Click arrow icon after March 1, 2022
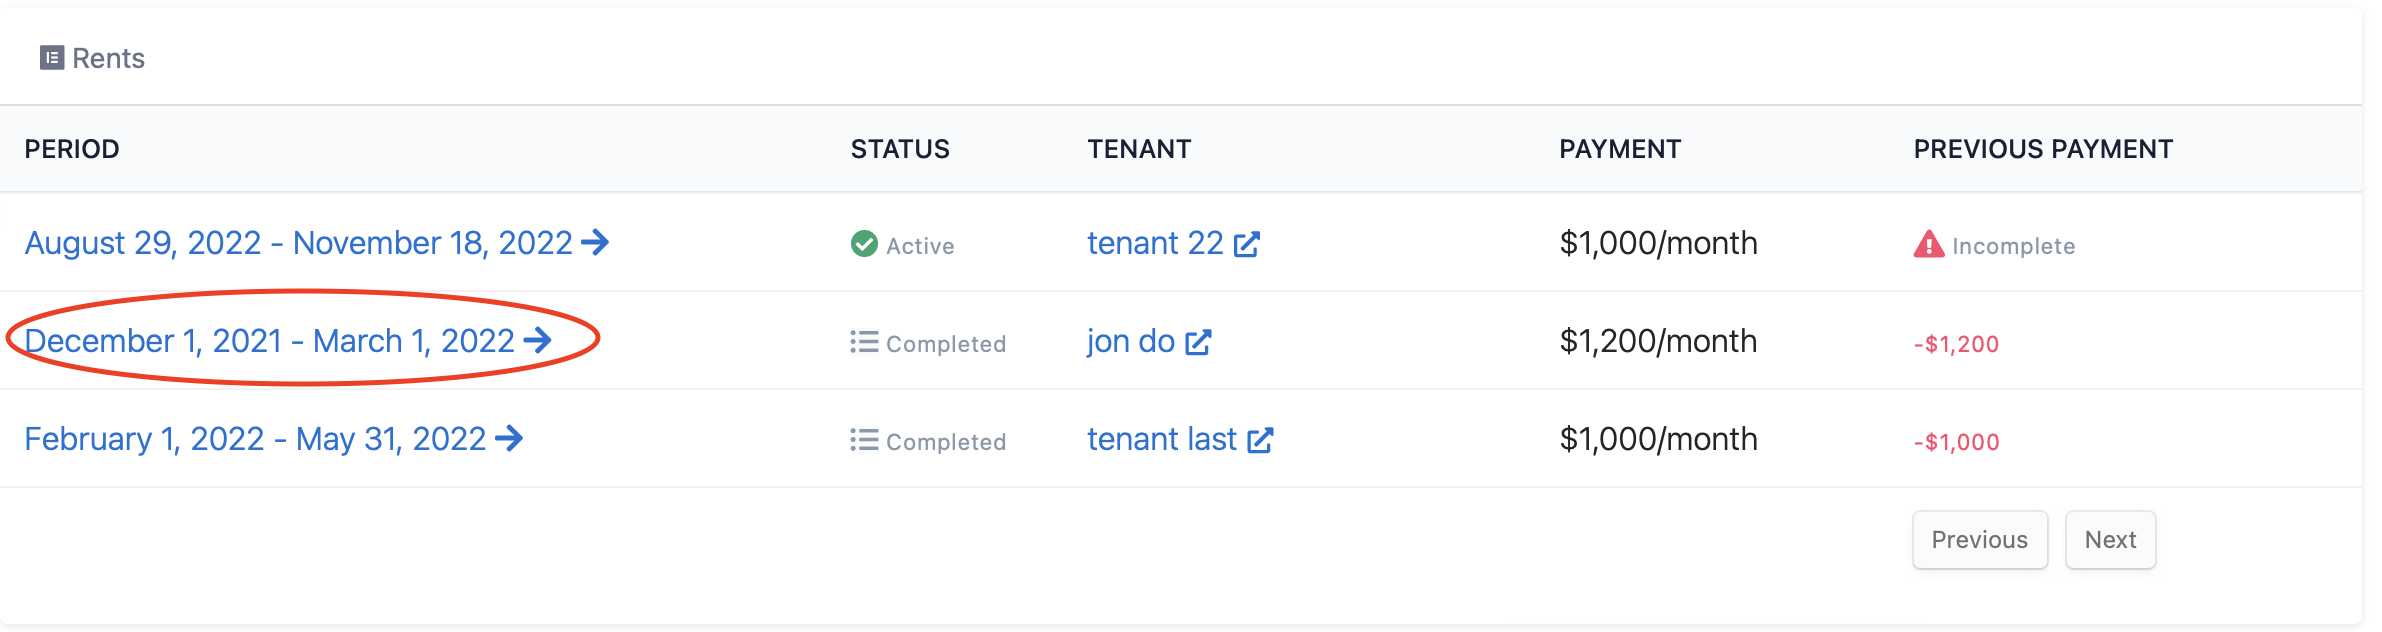Viewport: 2382px width, 632px height. 537,340
